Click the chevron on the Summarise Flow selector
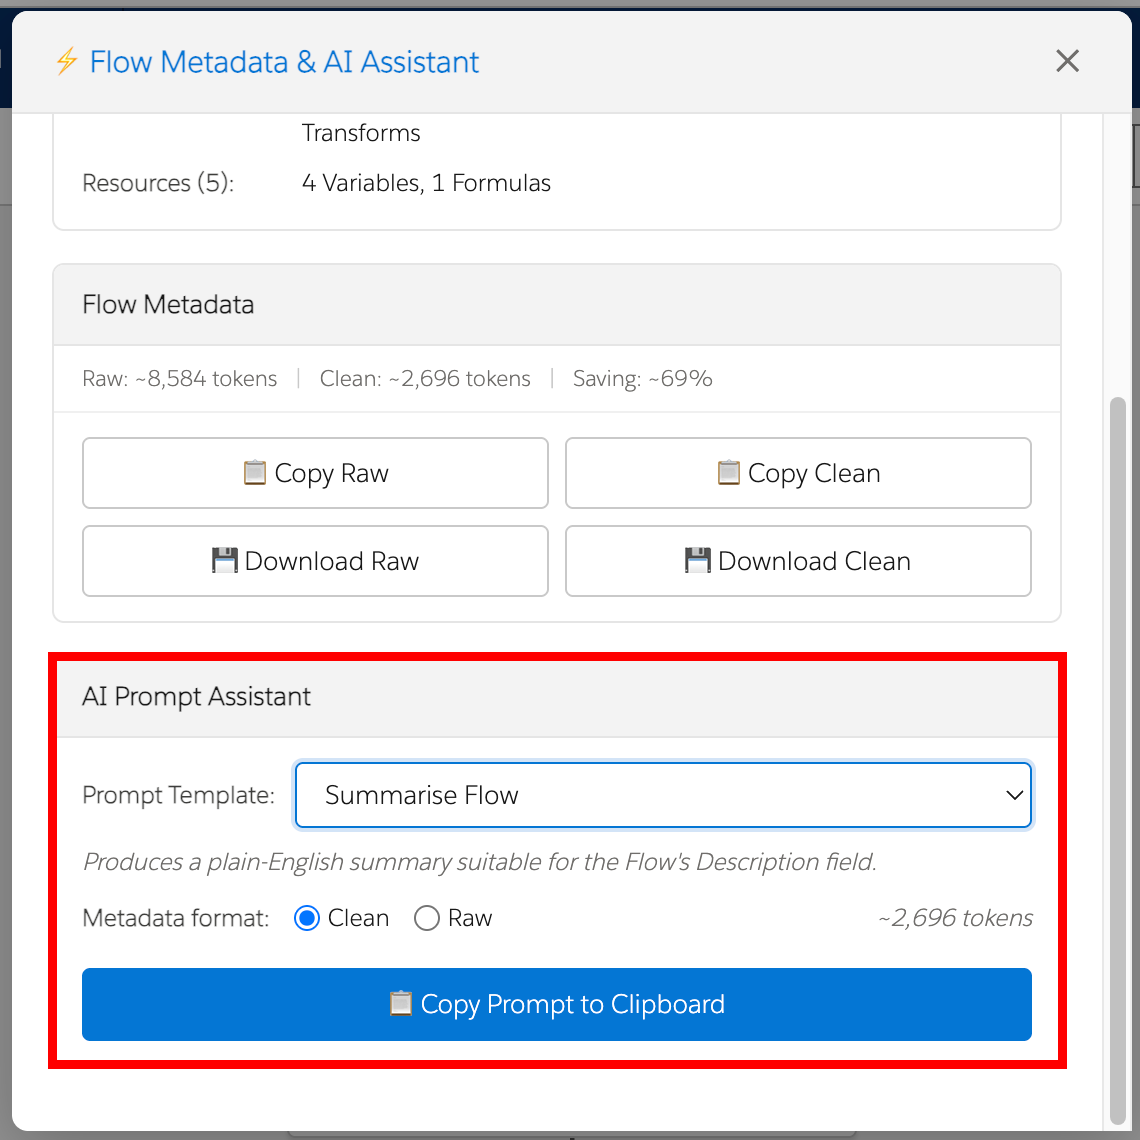Screen dimensions: 1140x1140 coord(1015,794)
